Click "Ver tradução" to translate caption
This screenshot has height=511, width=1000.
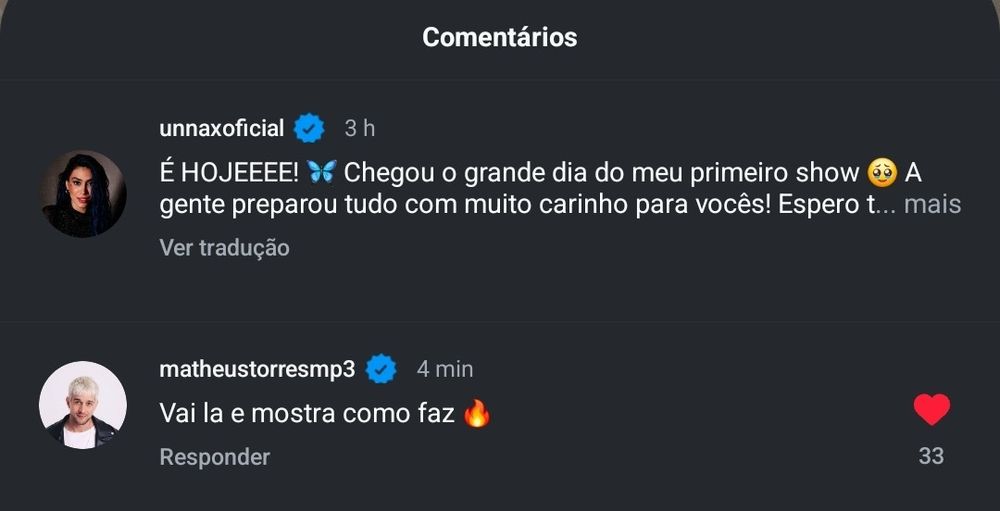[x=224, y=248]
